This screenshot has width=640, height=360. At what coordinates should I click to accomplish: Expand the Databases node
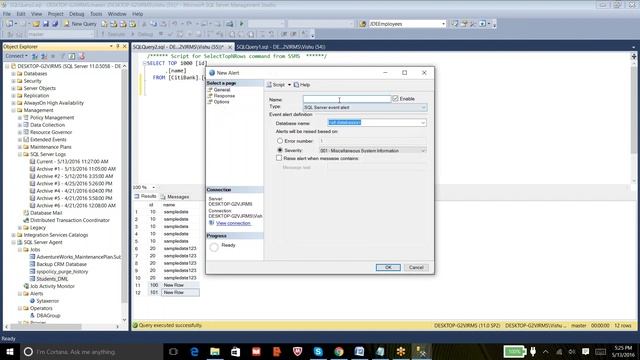point(13,73)
